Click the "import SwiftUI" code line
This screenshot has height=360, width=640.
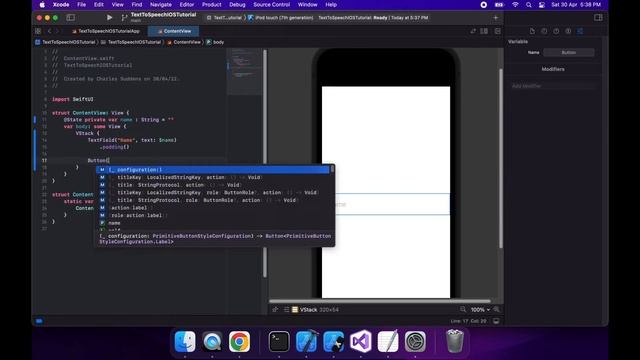click(x=73, y=99)
